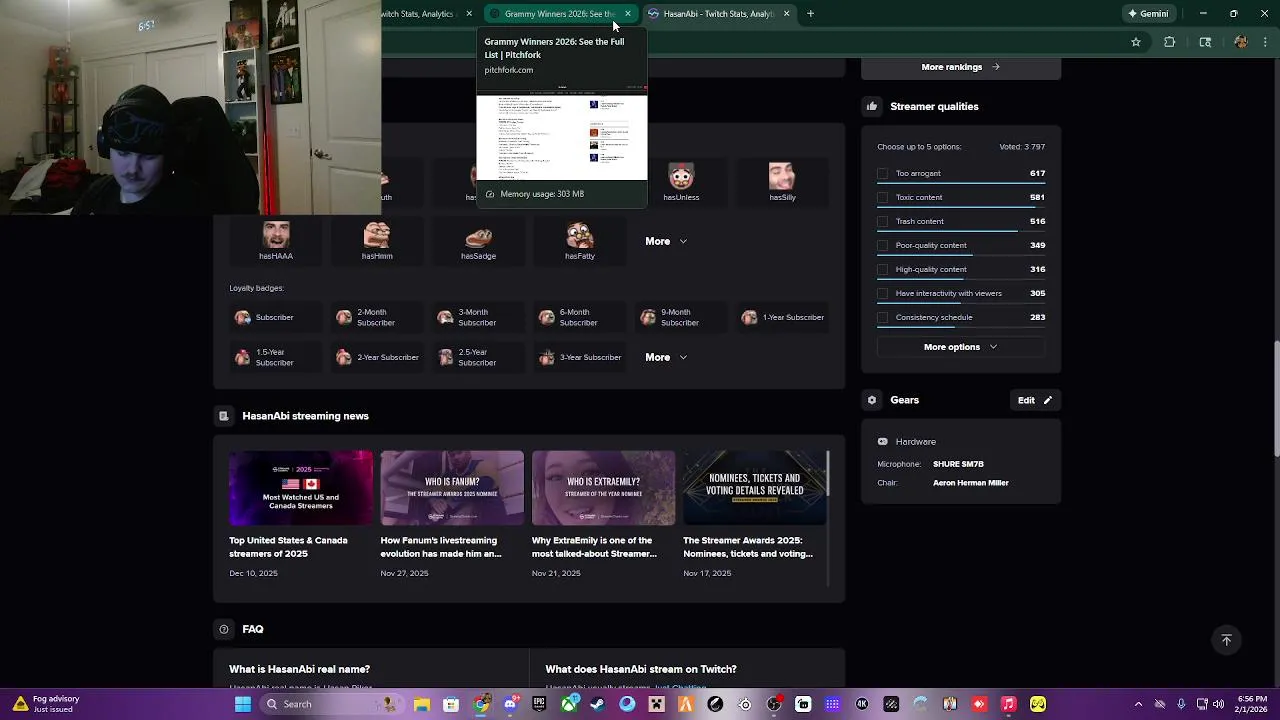Close the Grammy Winners 2026 tab

point(628,14)
